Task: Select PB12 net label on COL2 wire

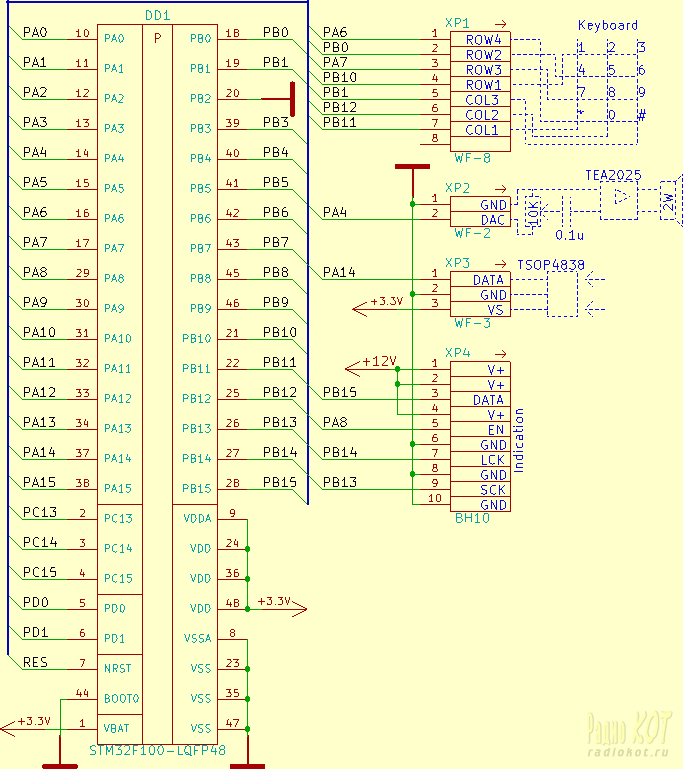Action: click(x=339, y=107)
